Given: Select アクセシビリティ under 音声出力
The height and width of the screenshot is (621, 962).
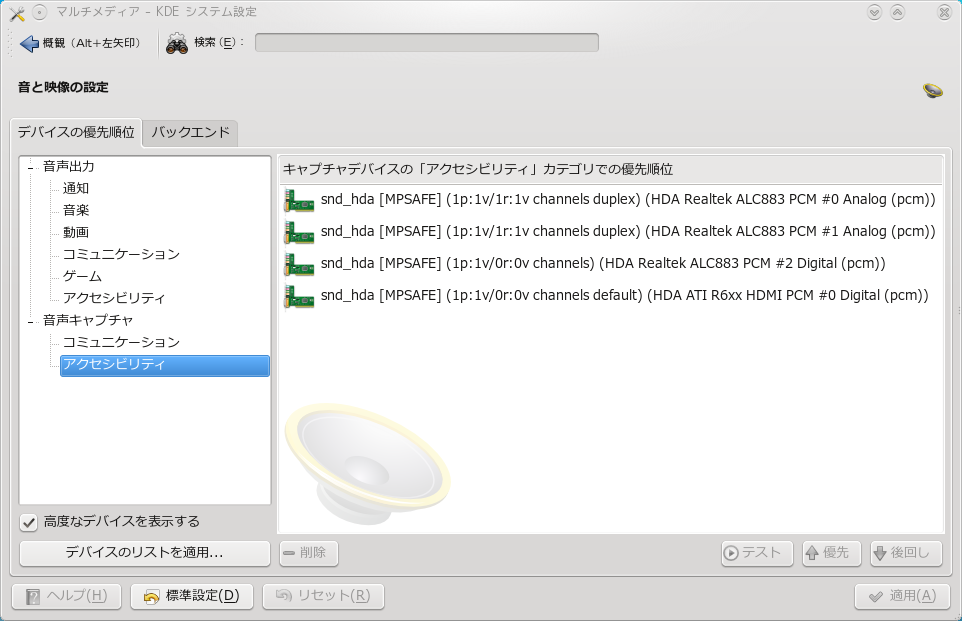Looking at the screenshot, I should pos(114,298).
